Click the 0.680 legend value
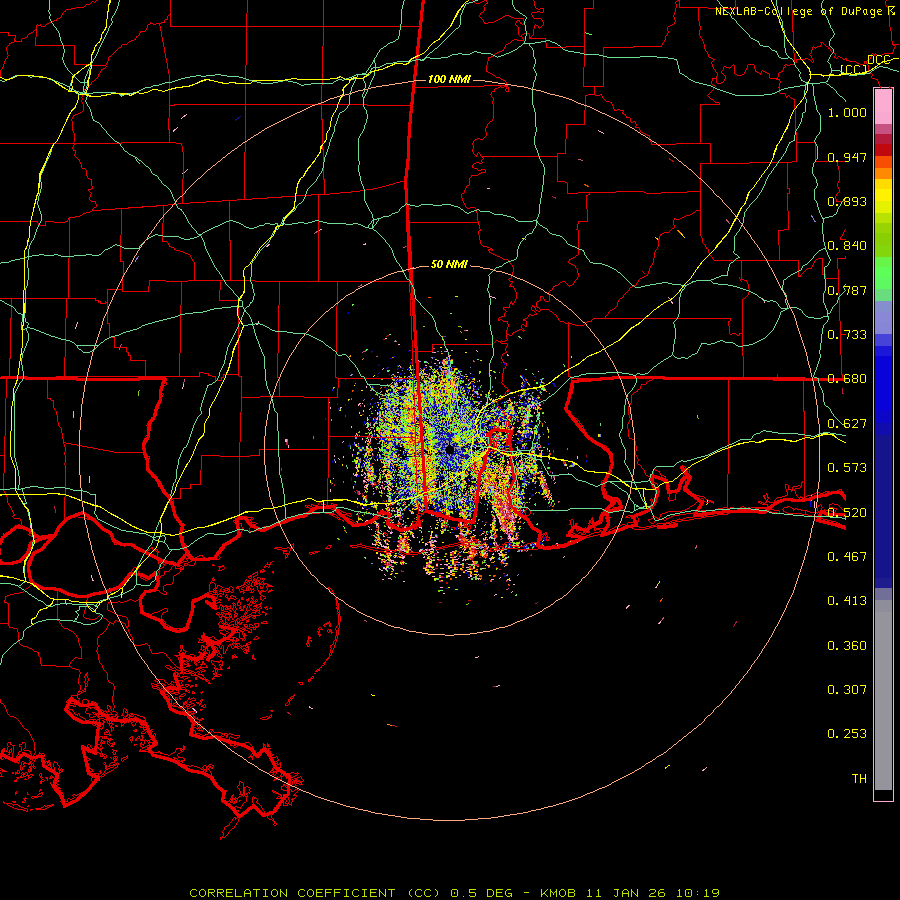 (x=847, y=378)
